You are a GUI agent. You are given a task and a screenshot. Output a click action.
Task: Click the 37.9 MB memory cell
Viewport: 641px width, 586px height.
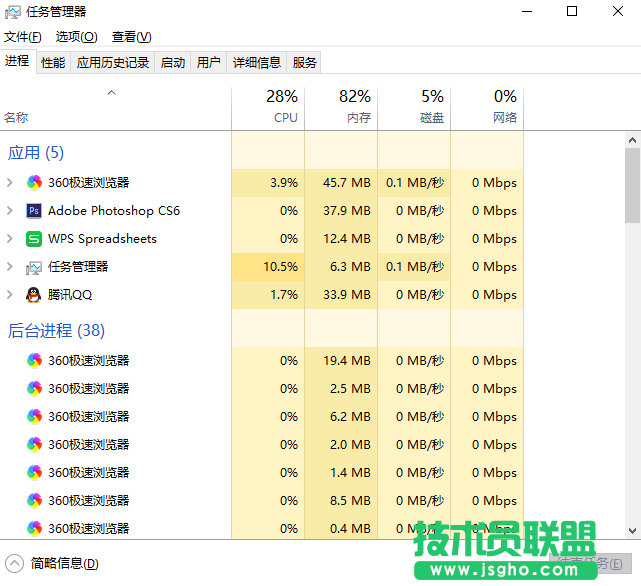pos(341,211)
